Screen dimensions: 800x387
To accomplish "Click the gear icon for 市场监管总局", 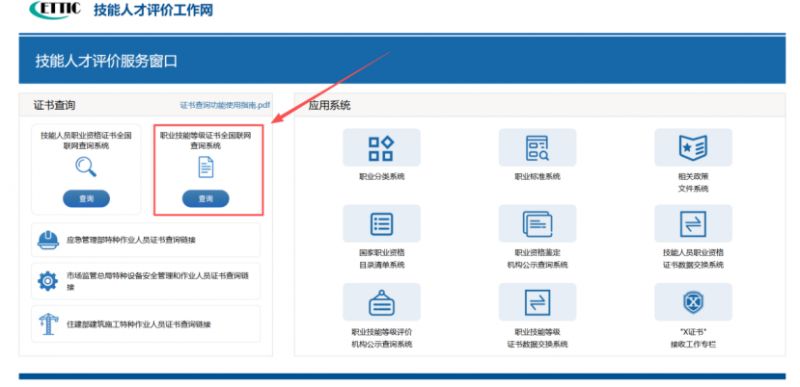I will (x=48, y=281).
